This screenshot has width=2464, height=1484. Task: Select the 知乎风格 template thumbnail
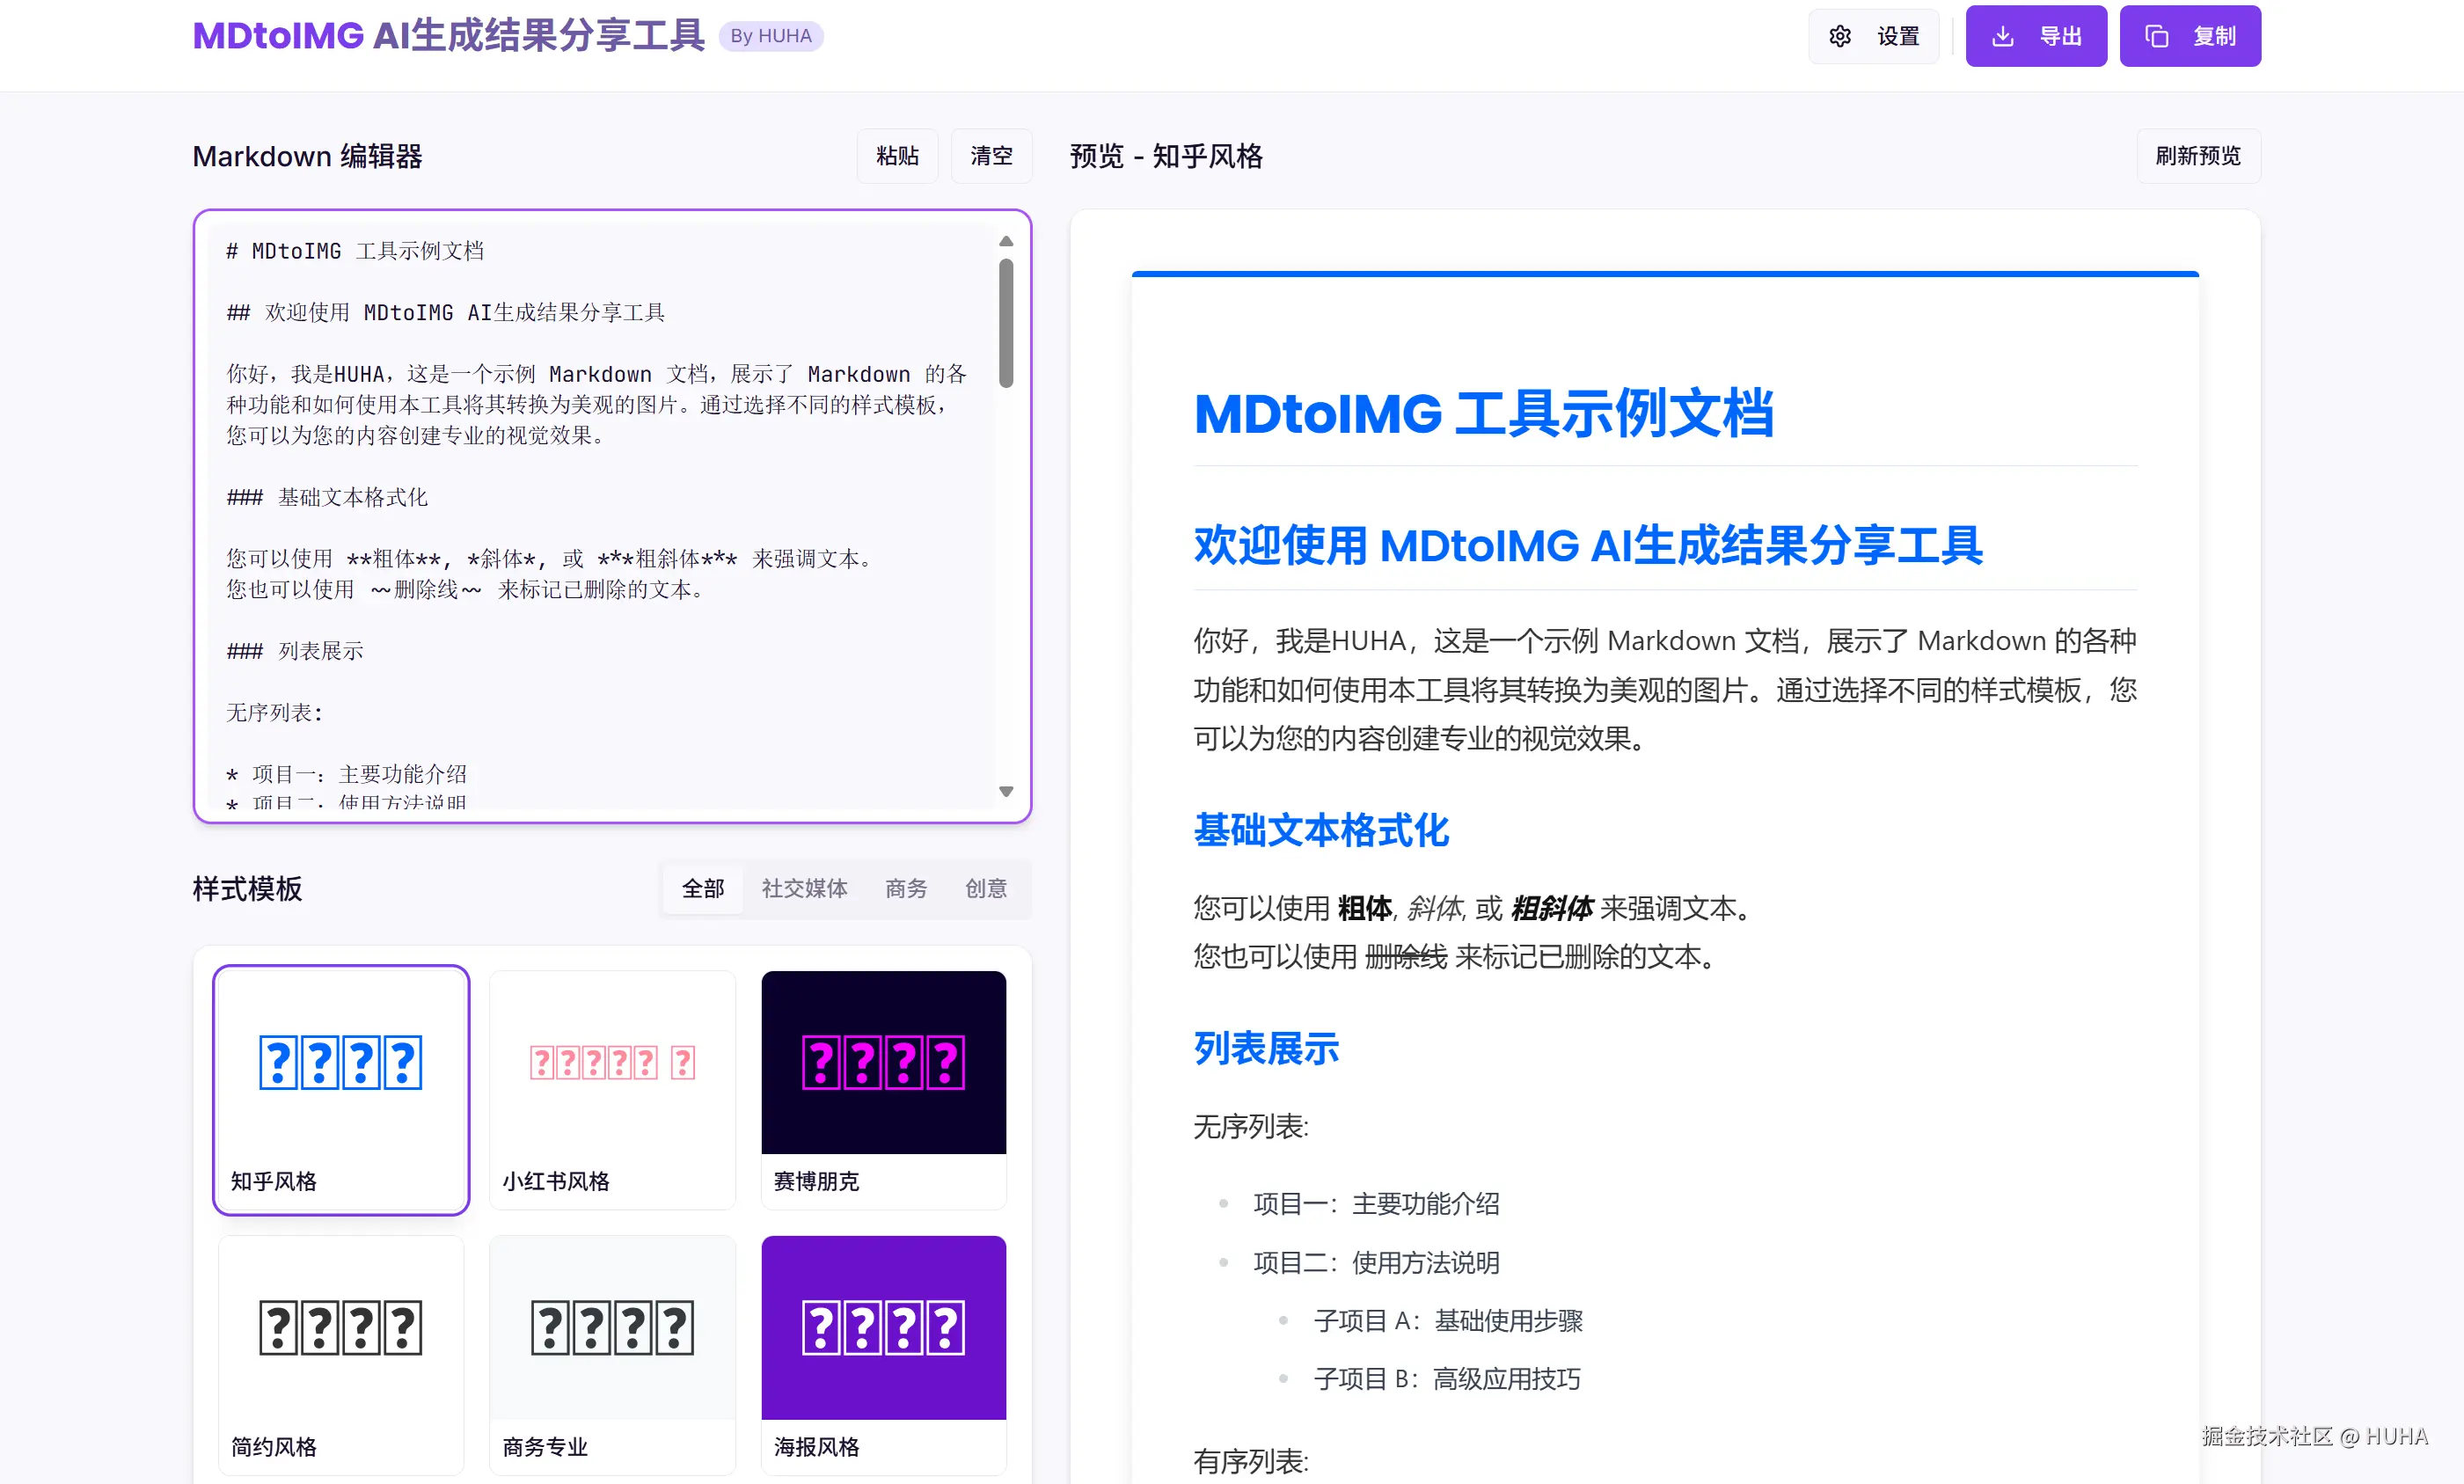pos(340,1088)
